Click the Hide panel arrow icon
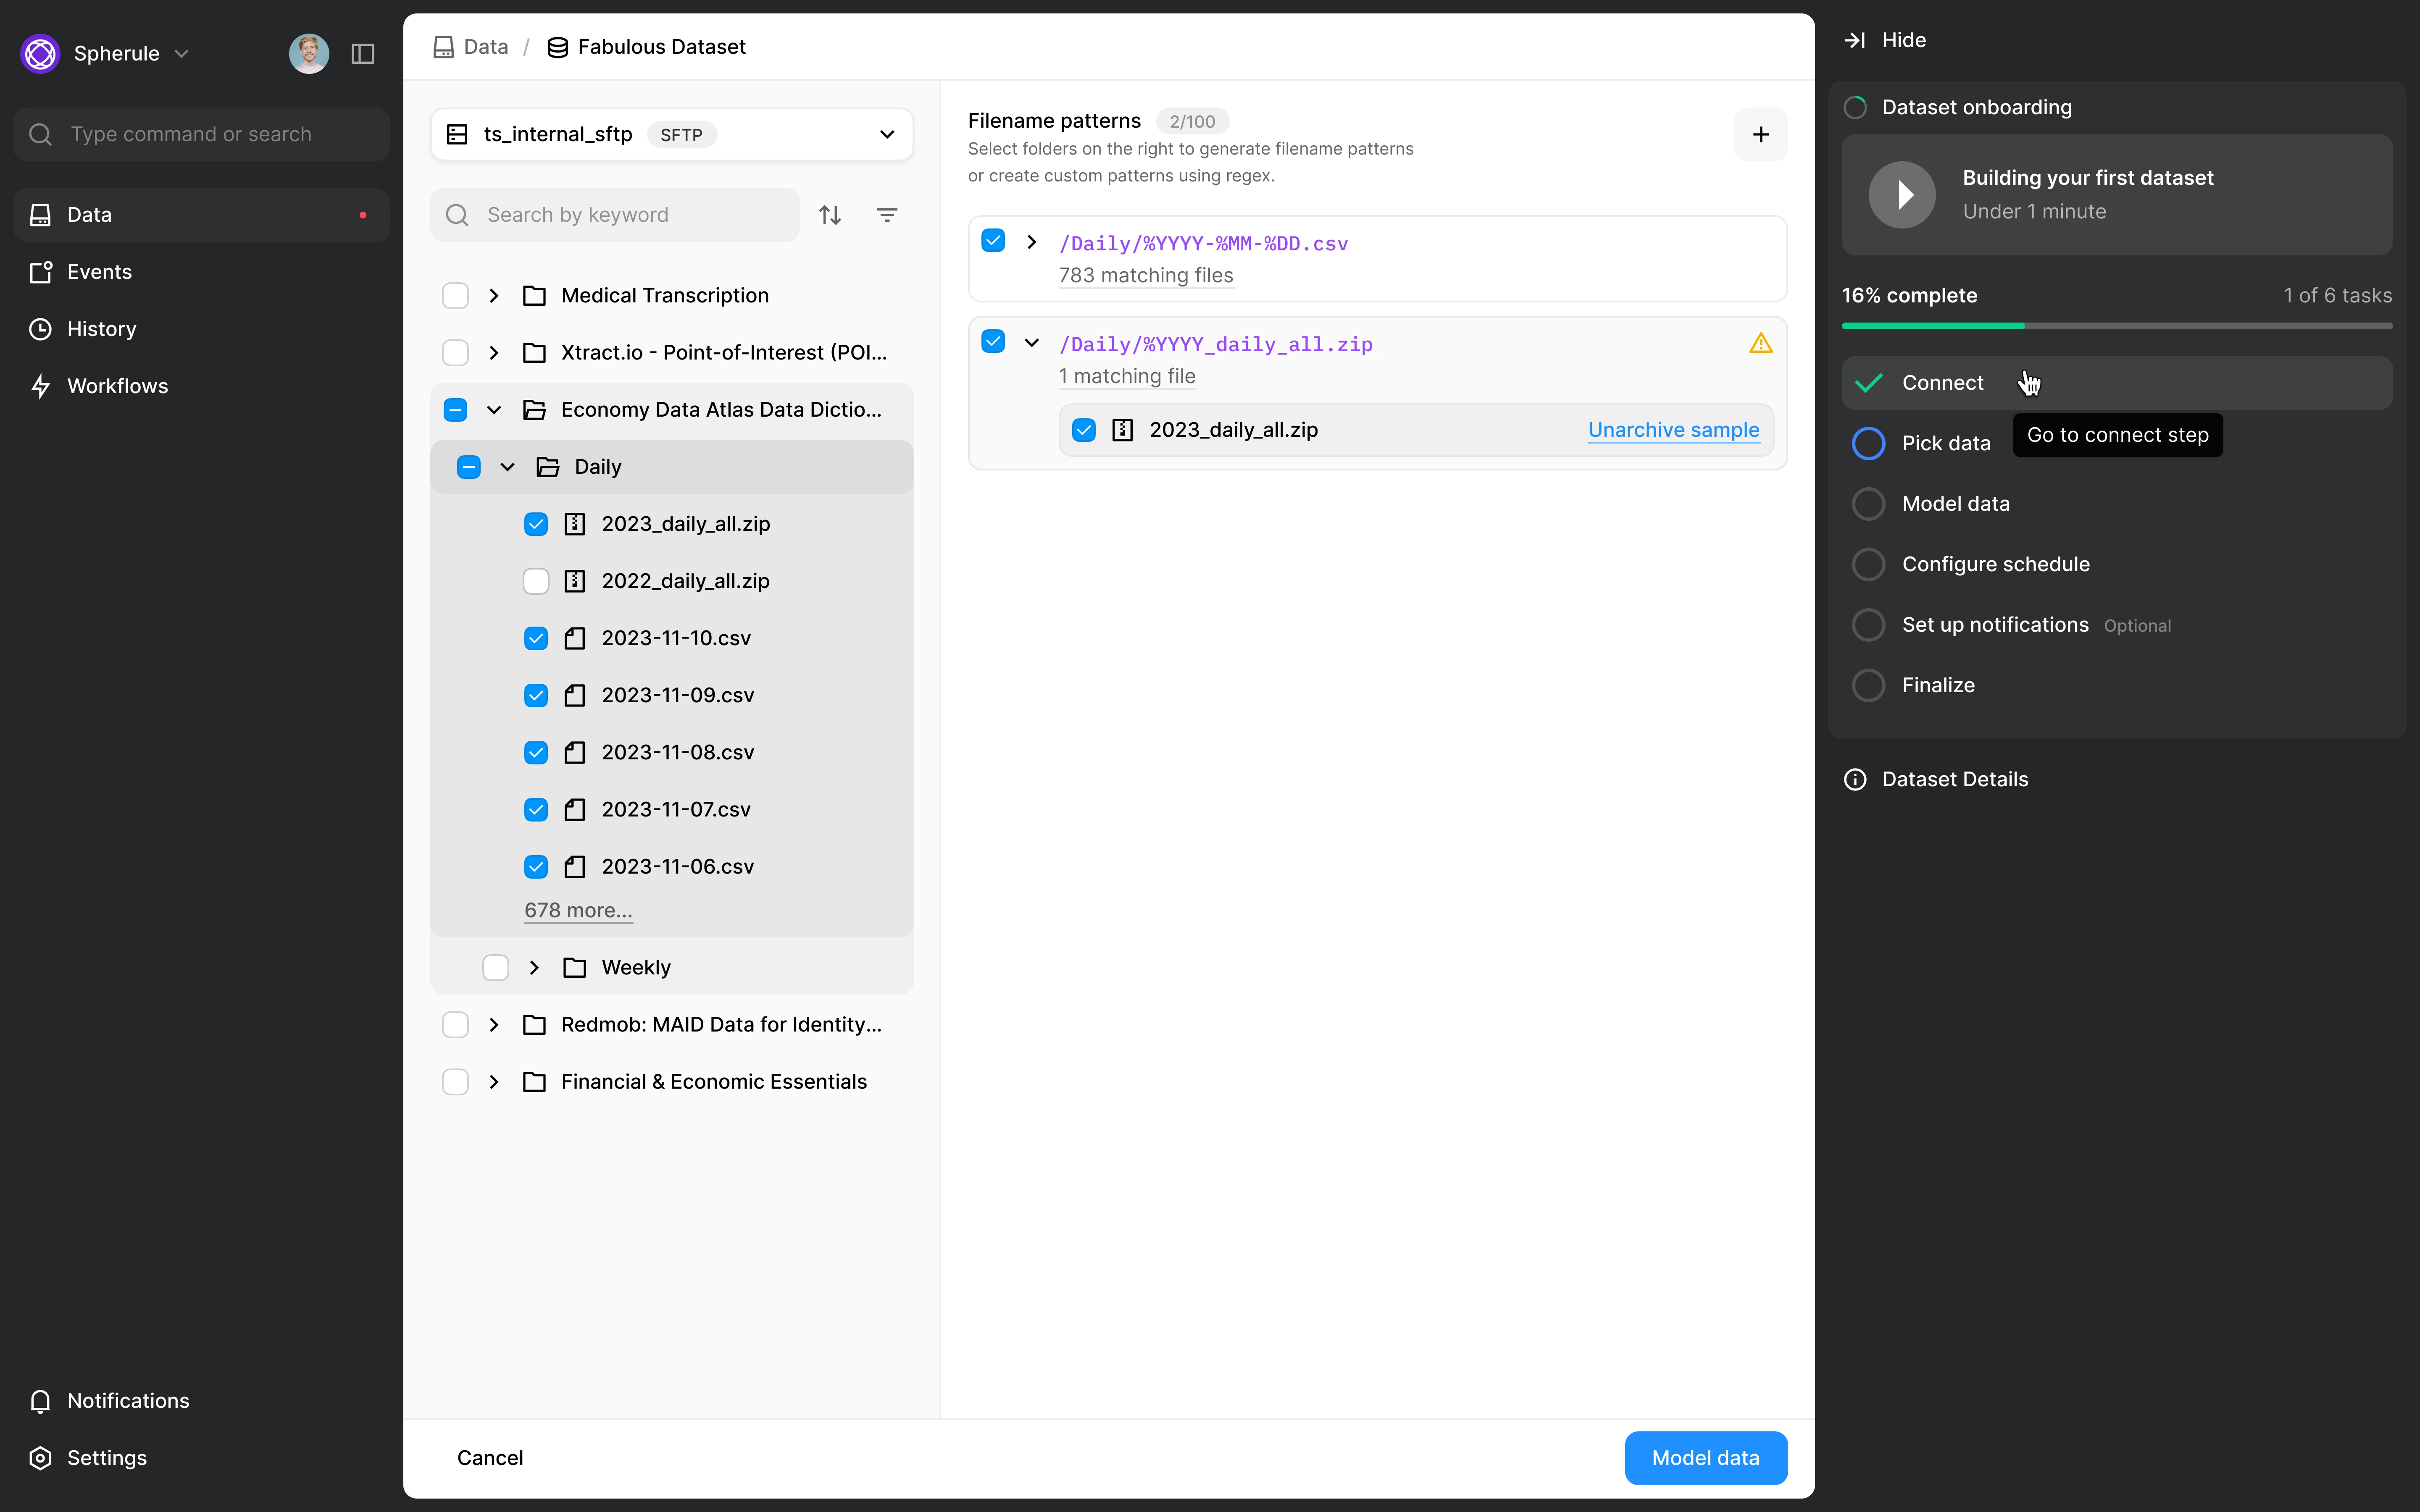2420x1512 pixels. pyautogui.click(x=1855, y=40)
